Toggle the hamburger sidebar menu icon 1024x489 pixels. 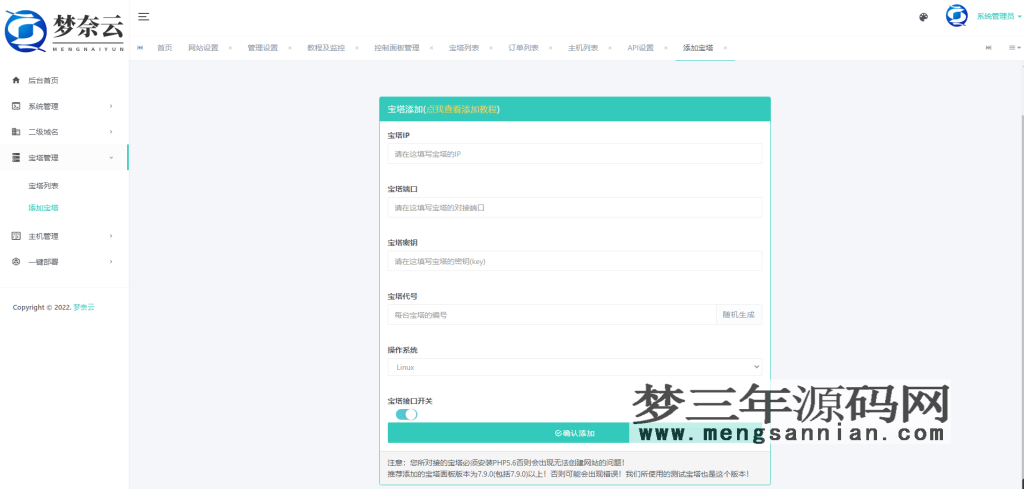144,17
